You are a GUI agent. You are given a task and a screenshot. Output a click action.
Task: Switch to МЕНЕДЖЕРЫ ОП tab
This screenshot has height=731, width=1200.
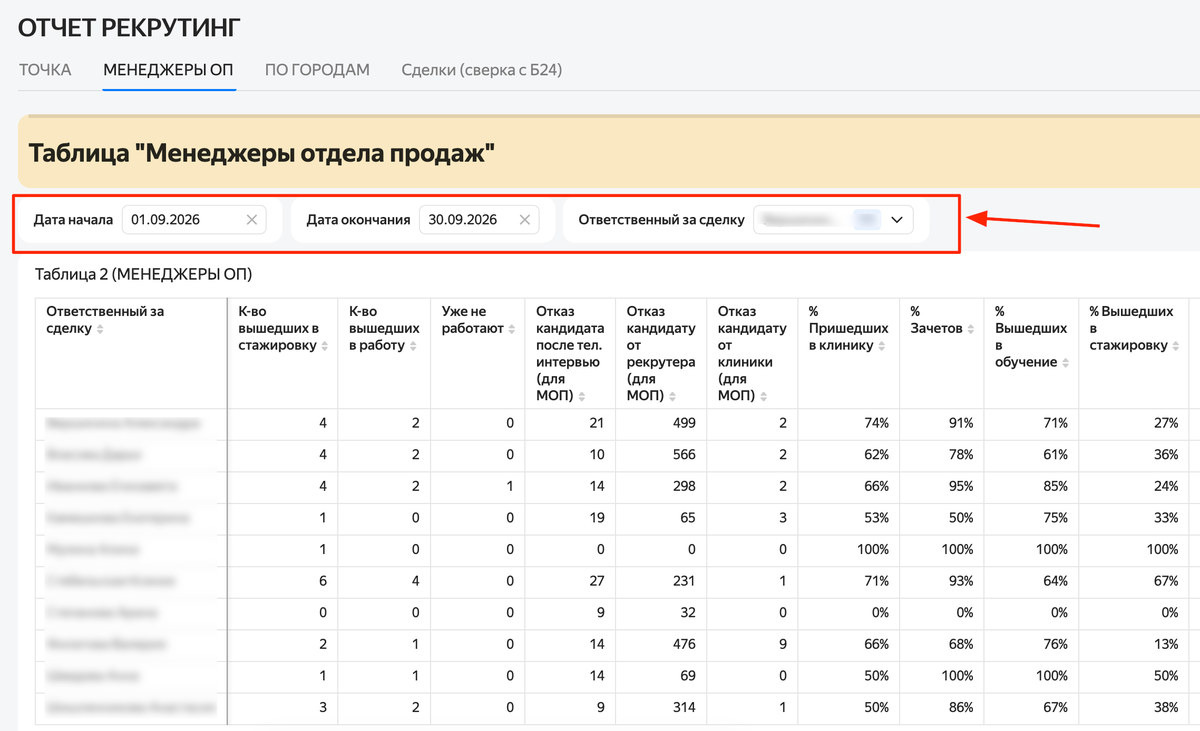[169, 70]
